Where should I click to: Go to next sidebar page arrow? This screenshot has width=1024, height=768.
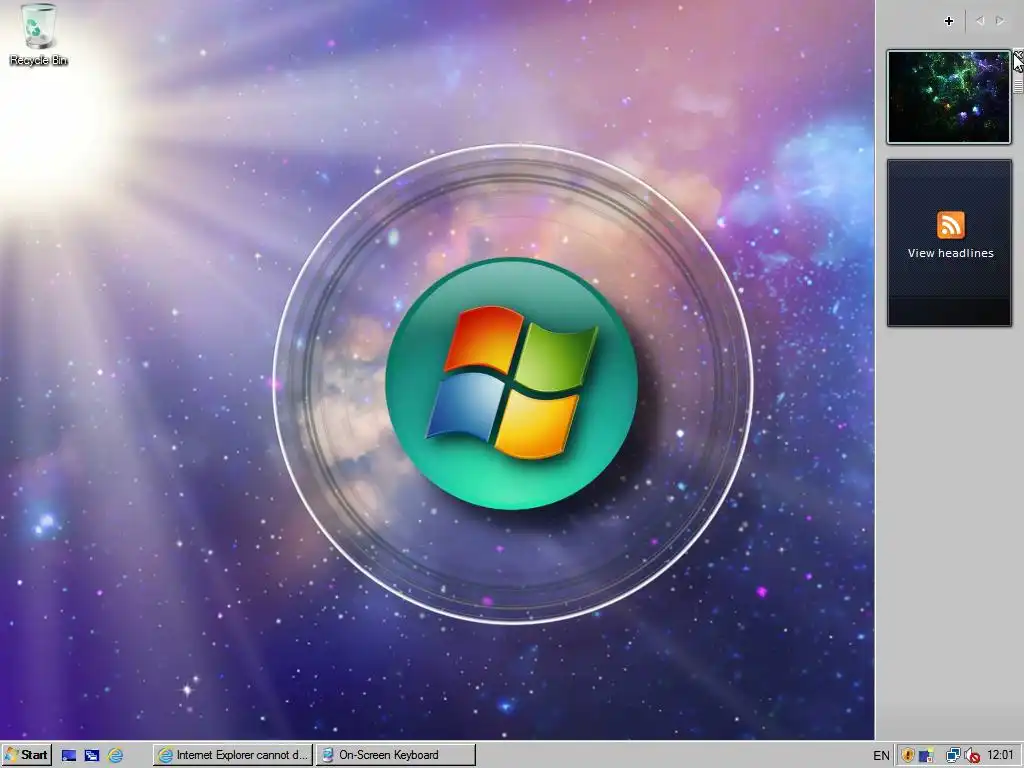pos(1000,21)
